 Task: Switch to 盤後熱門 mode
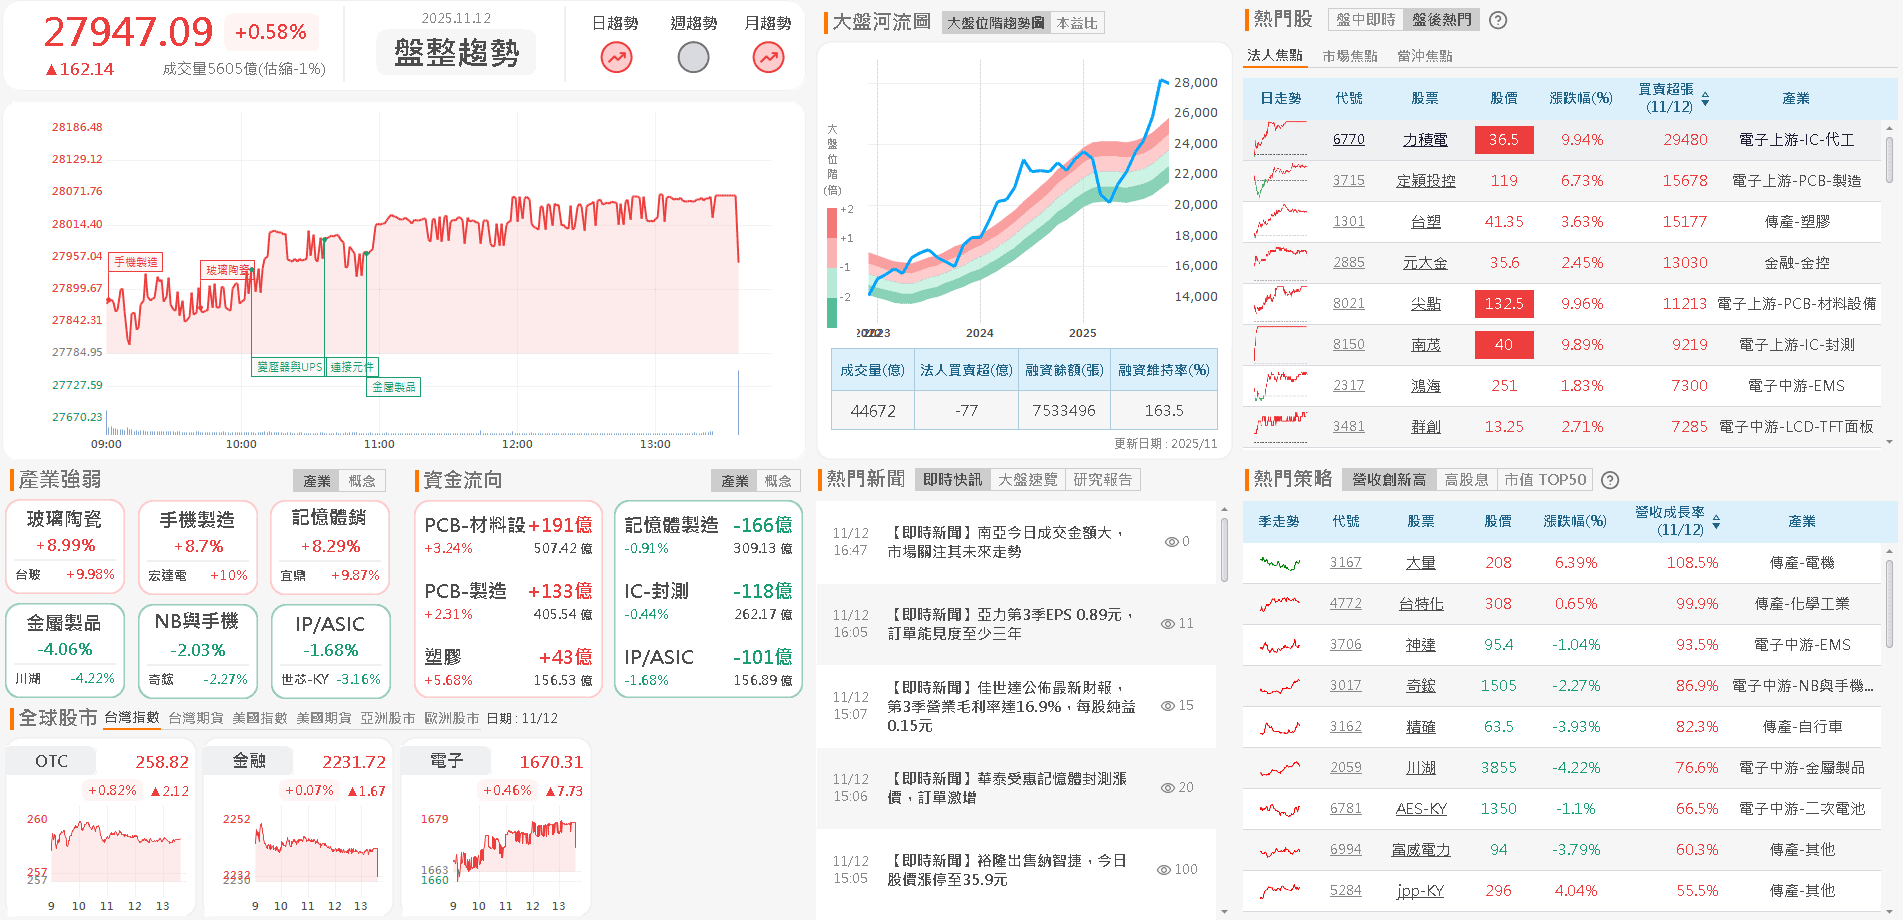pos(1440,19)
